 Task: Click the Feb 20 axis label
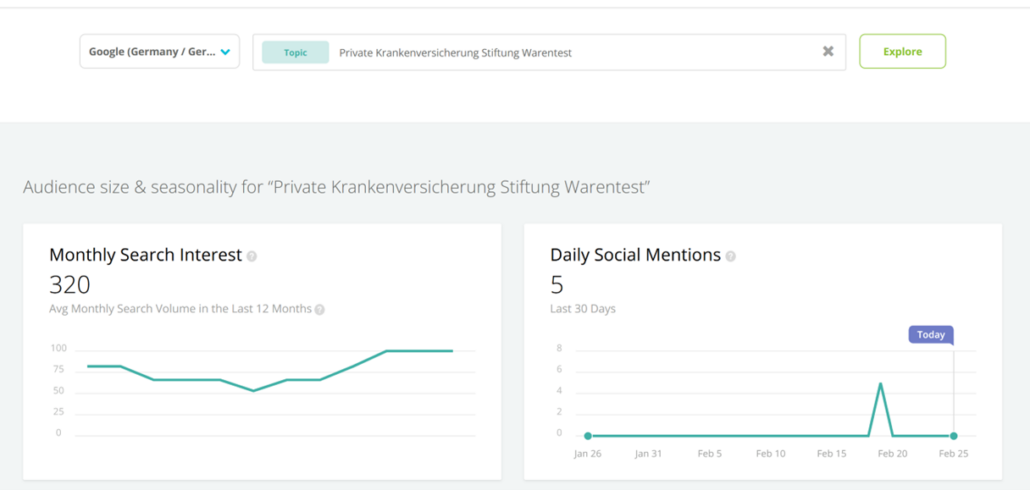click(893, 454)
